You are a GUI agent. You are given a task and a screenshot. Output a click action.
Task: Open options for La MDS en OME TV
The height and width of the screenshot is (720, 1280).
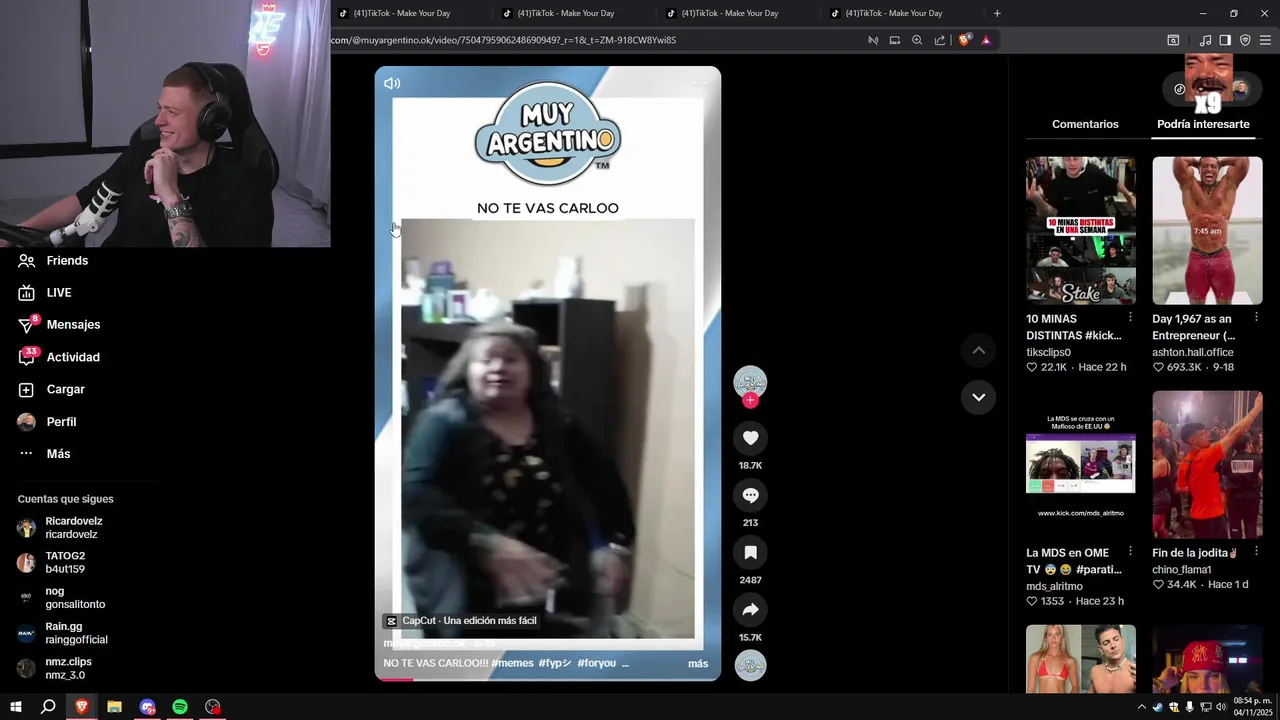point(1130,552)
